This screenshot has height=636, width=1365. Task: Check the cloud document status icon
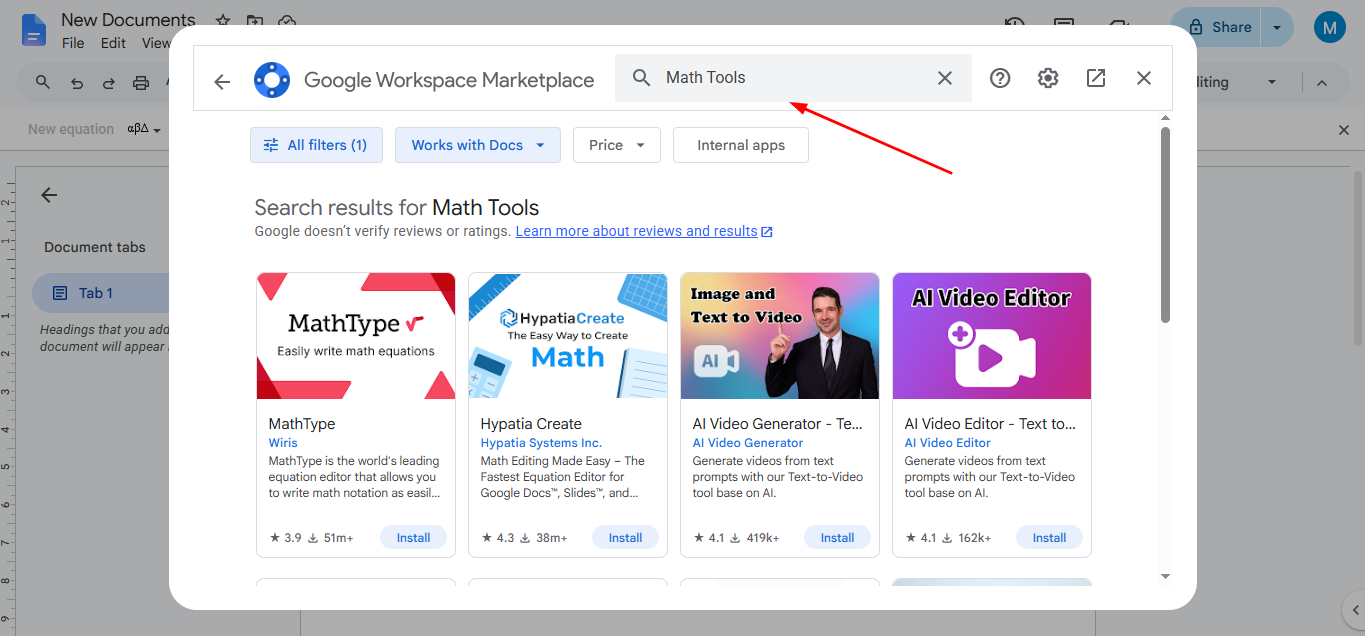click(x=287, y=21)
